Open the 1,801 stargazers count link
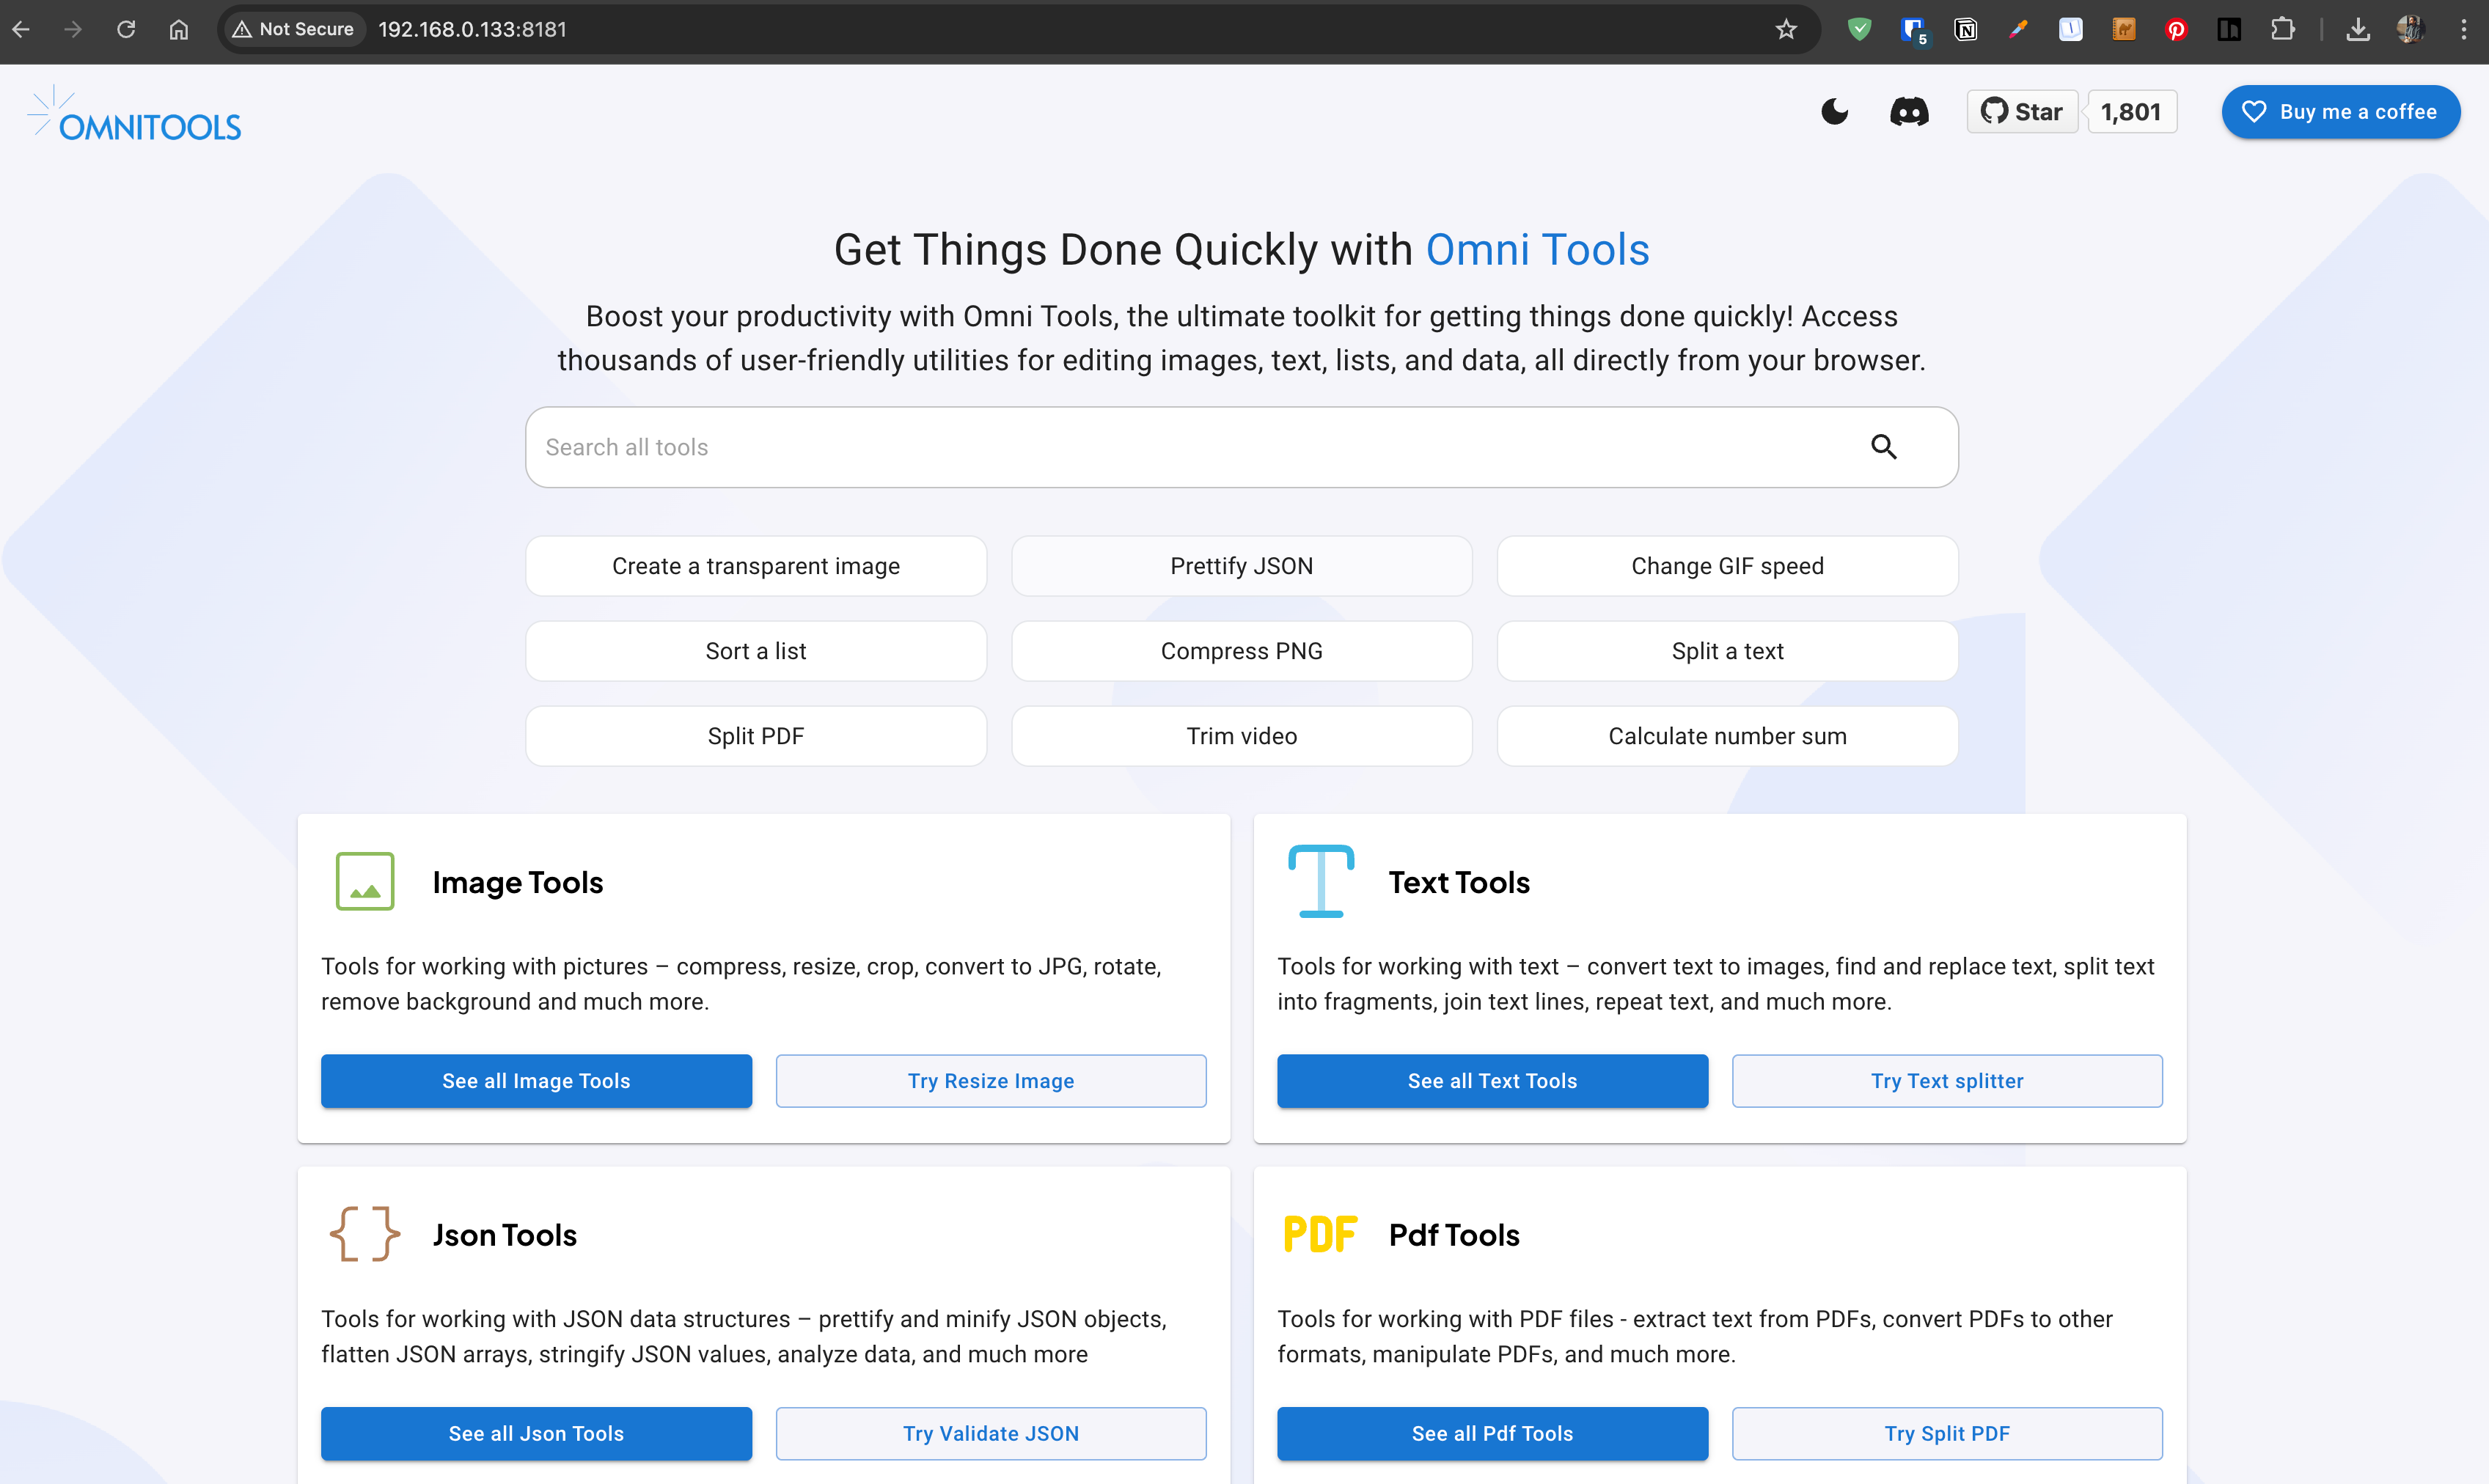2489x1484 pixels. point(2131,112)
